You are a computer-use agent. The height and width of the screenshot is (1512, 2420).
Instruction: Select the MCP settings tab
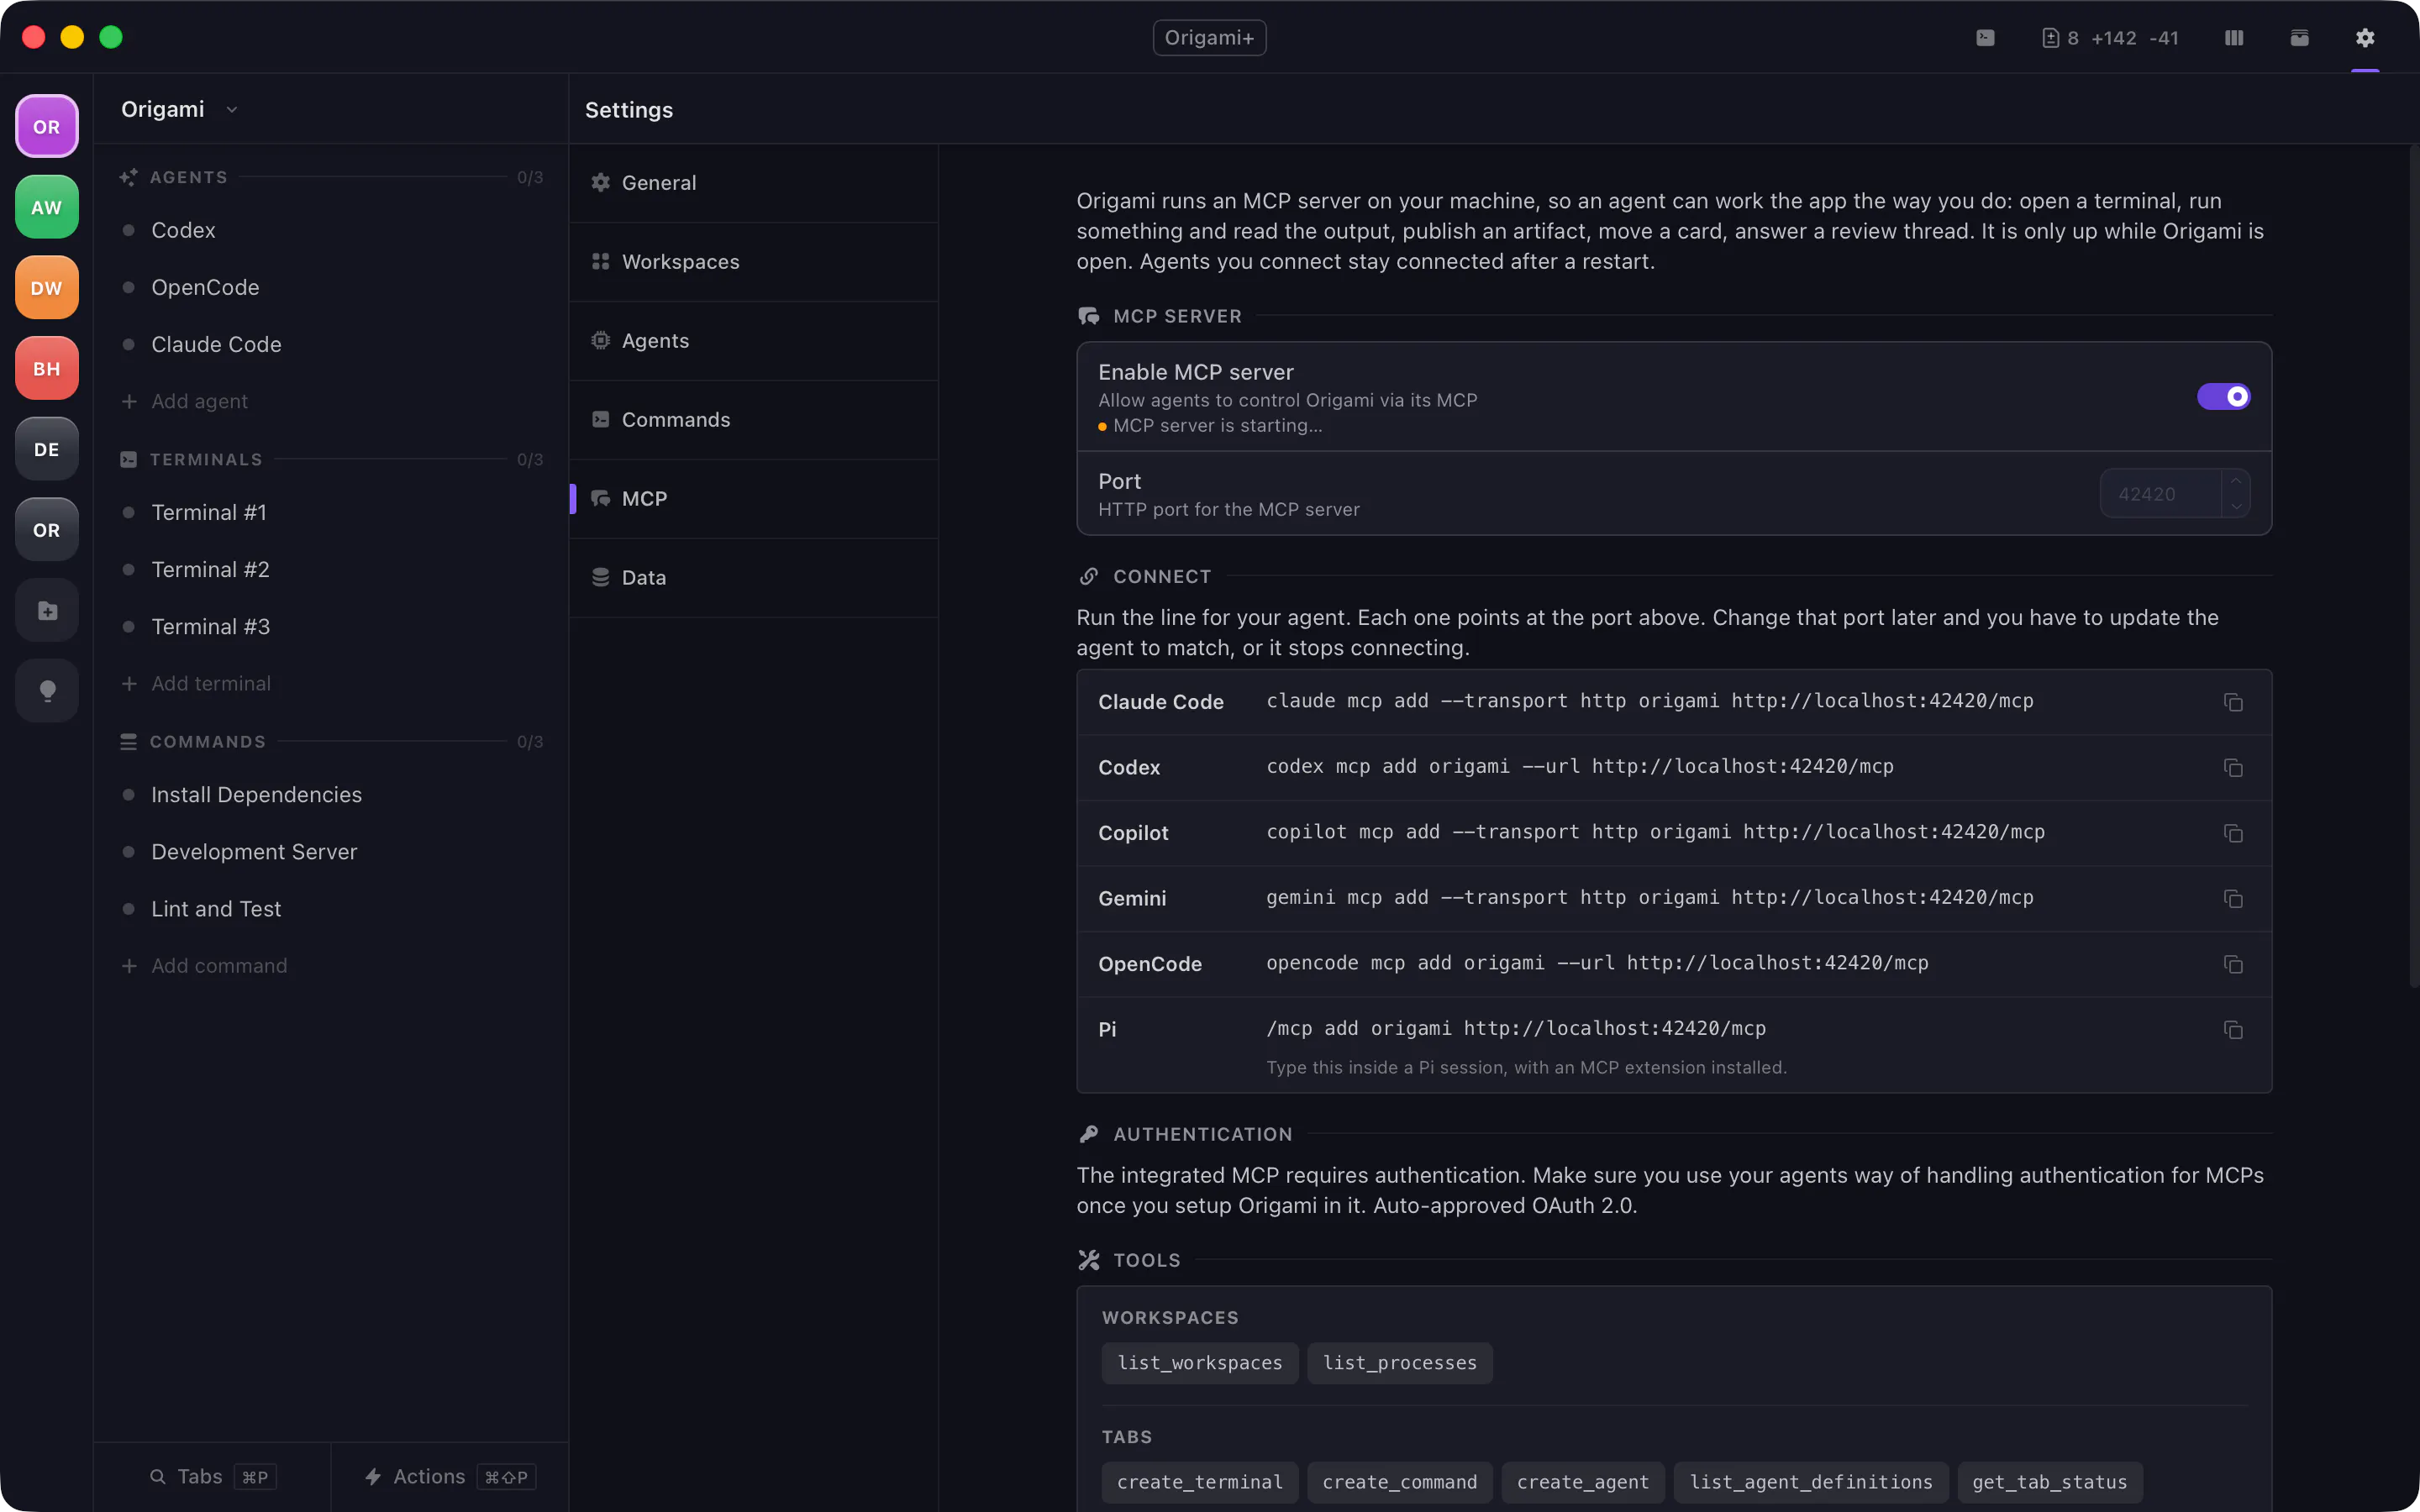(754, 499)
